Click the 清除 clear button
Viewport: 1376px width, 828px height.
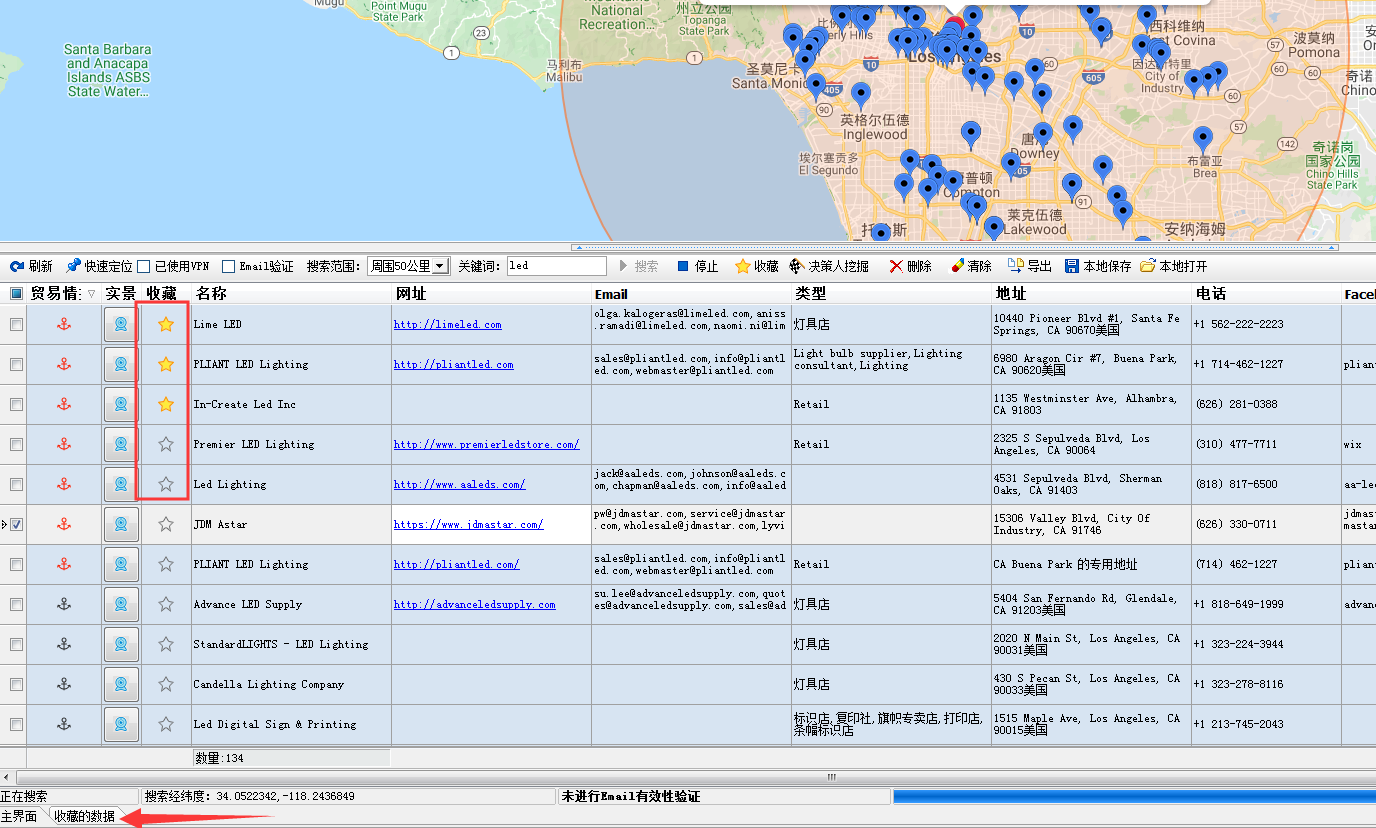tap(970, 267)
